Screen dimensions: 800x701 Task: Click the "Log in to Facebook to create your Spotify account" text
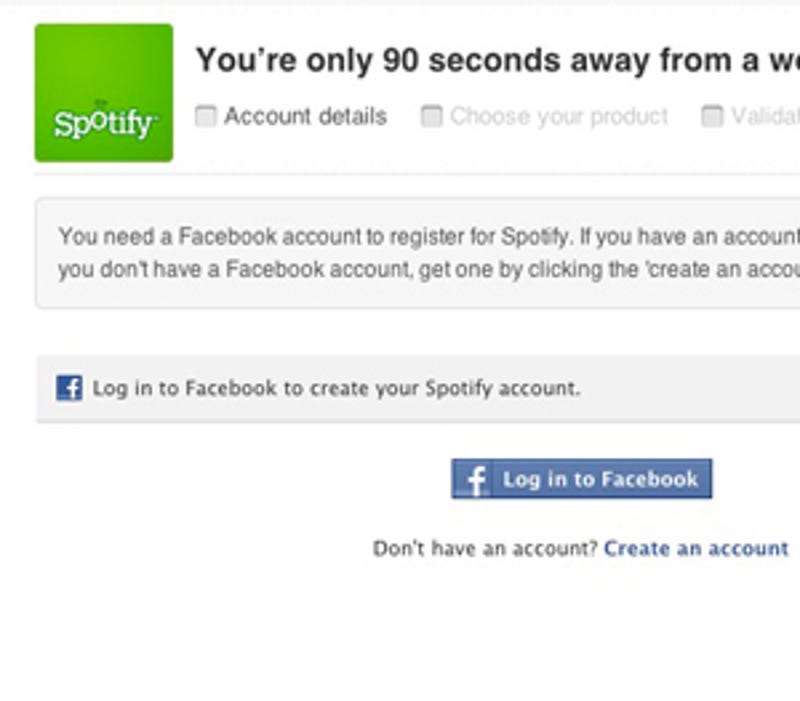(336, 389)
